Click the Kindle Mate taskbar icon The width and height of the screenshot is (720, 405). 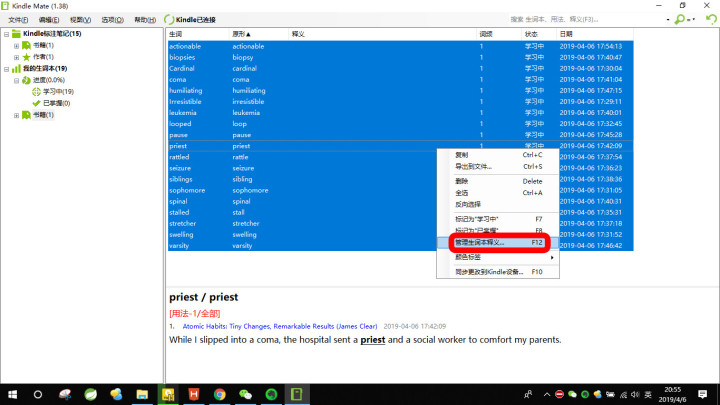pos(297,394)
